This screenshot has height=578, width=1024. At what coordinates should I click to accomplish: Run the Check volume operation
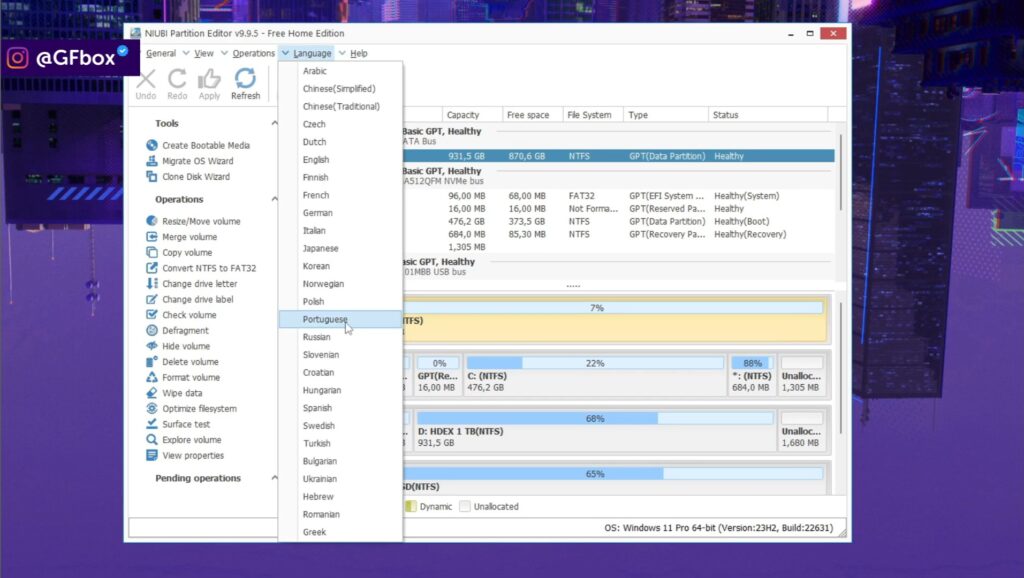pyautogui.click(x=182, y=315)
